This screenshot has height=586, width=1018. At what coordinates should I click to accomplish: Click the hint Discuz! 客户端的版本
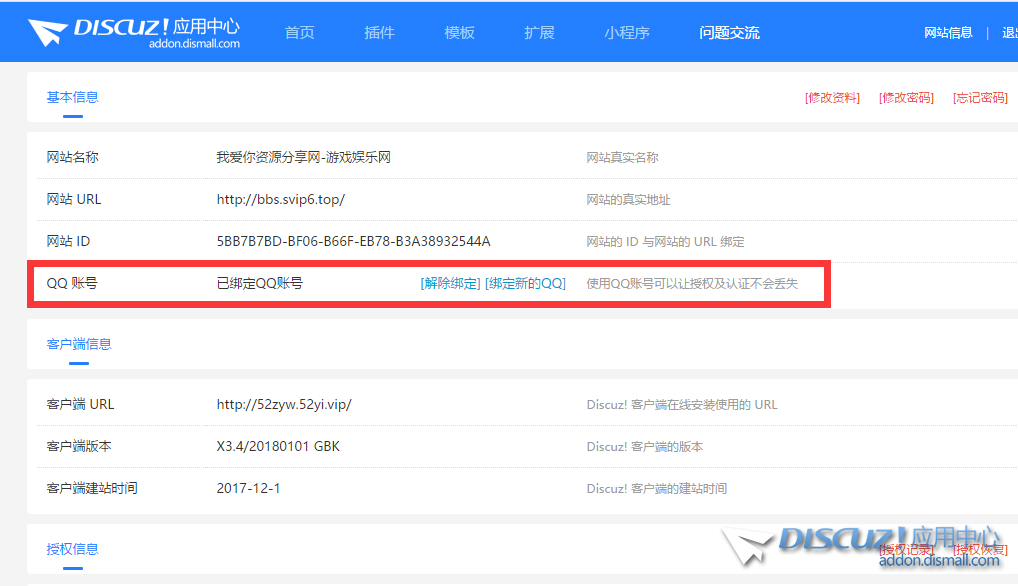(x=644, y=446)
